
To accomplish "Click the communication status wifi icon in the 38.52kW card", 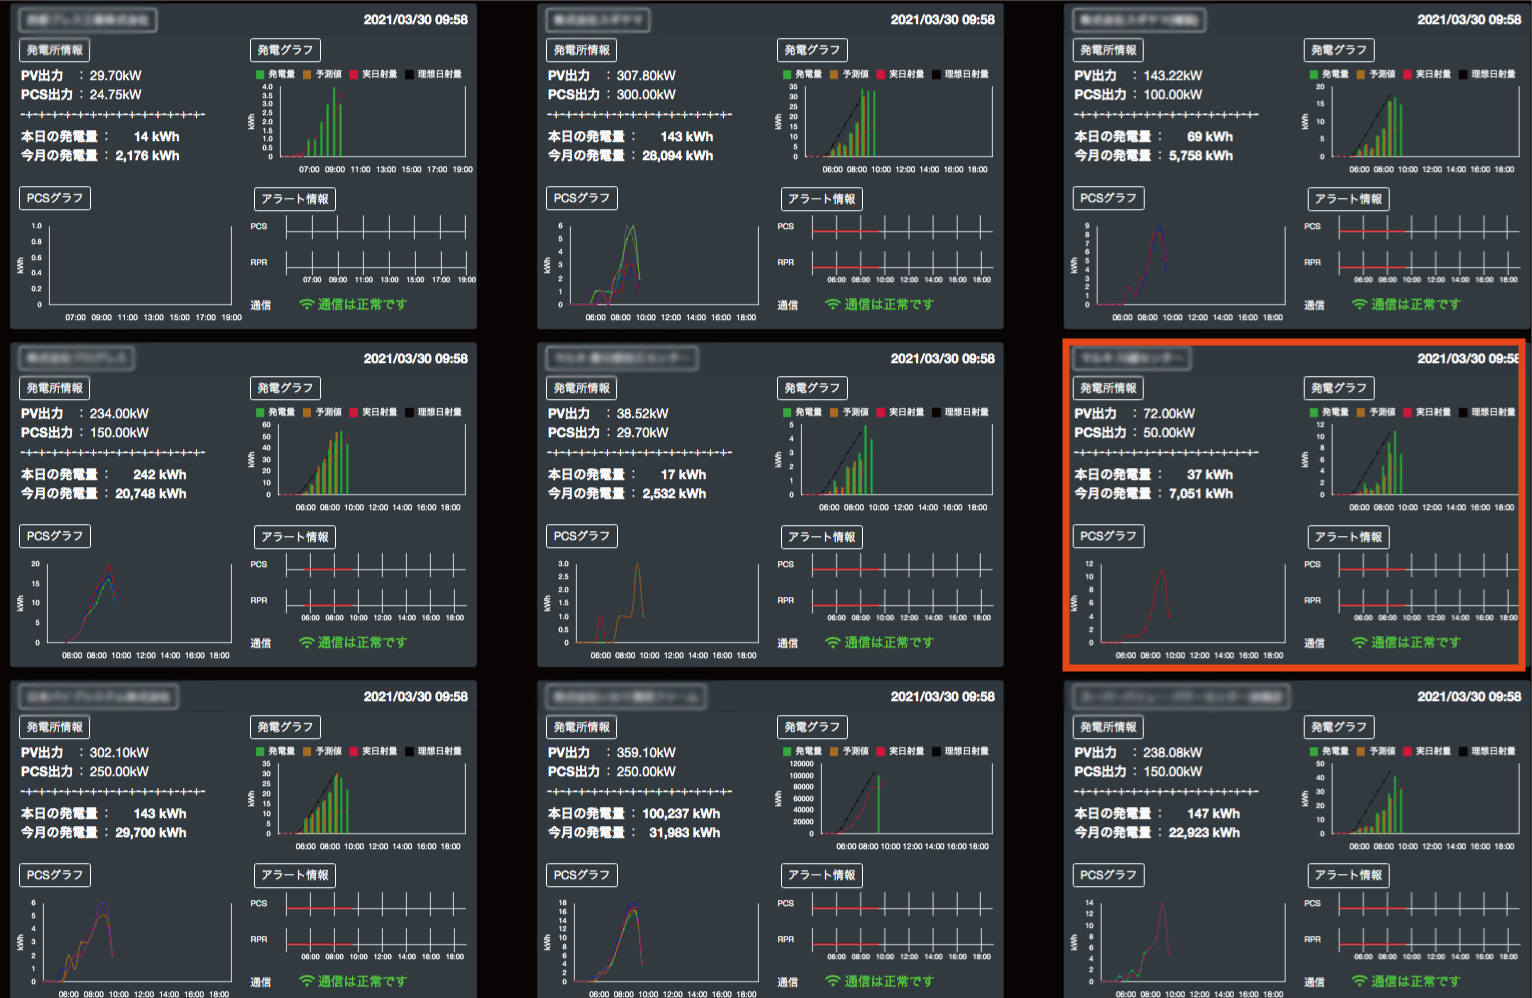I will pos(833,643).
